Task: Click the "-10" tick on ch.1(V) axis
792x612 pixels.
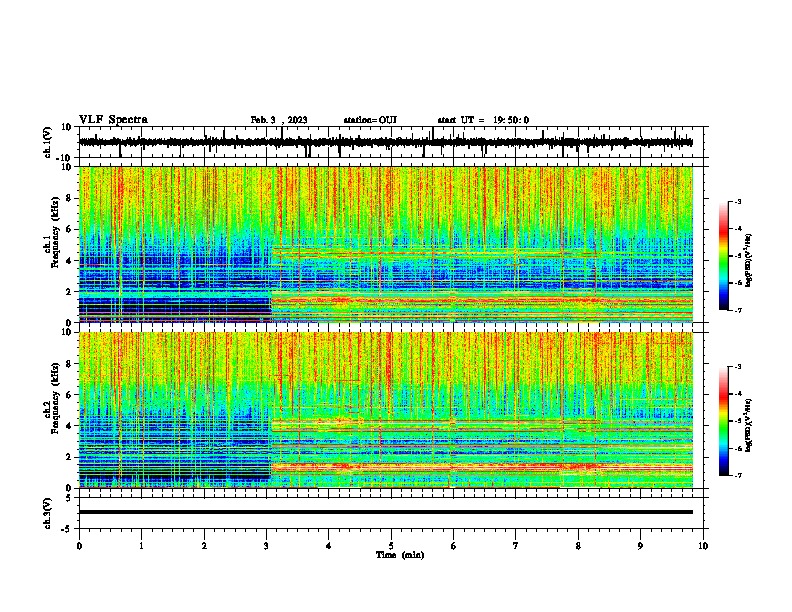Action: (65, 158)
